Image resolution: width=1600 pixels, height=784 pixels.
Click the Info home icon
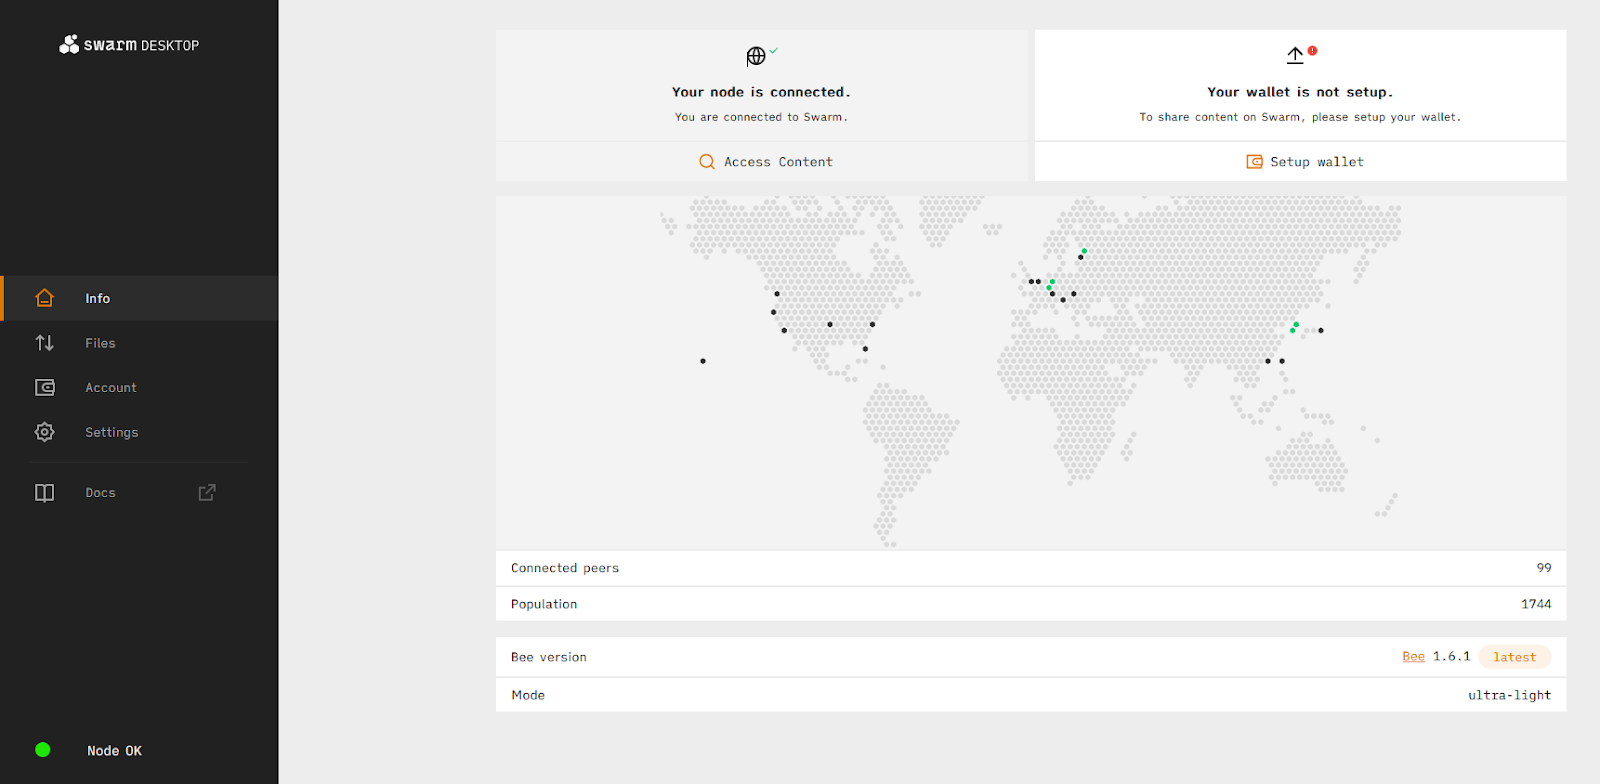click(44, 298)
